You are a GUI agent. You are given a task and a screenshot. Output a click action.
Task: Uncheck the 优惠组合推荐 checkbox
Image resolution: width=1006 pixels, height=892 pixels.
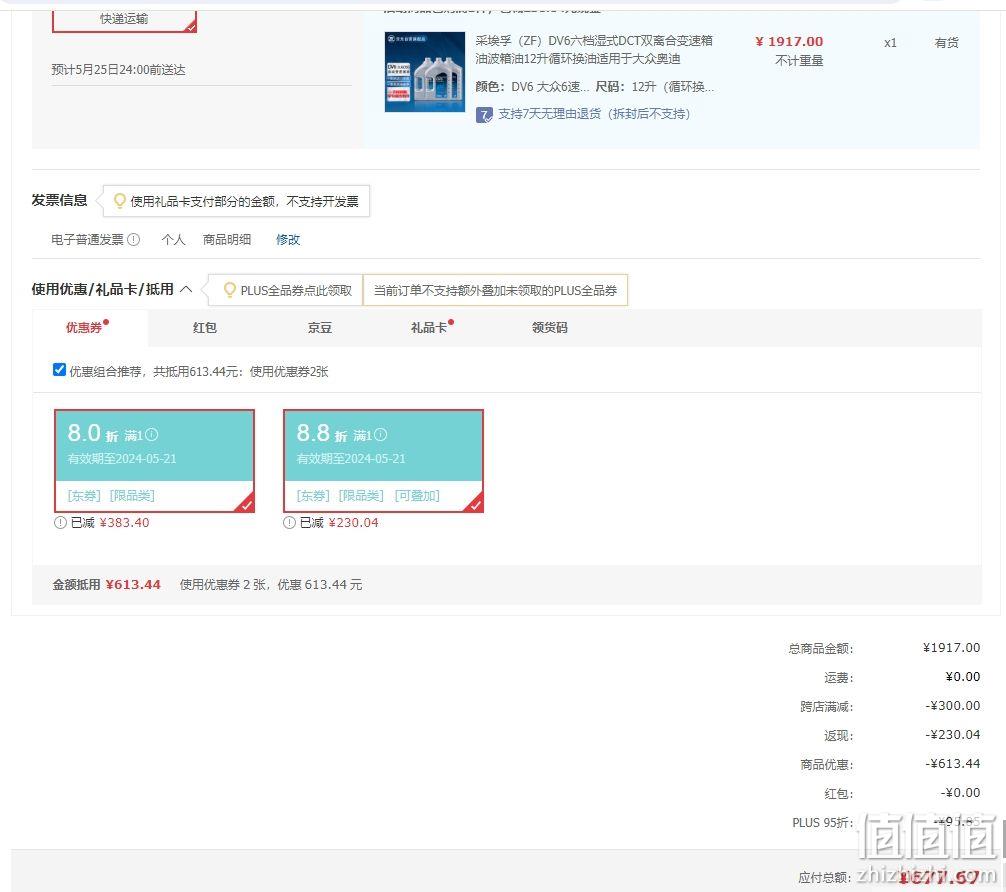pyautogui.click(x=59, y=370)
